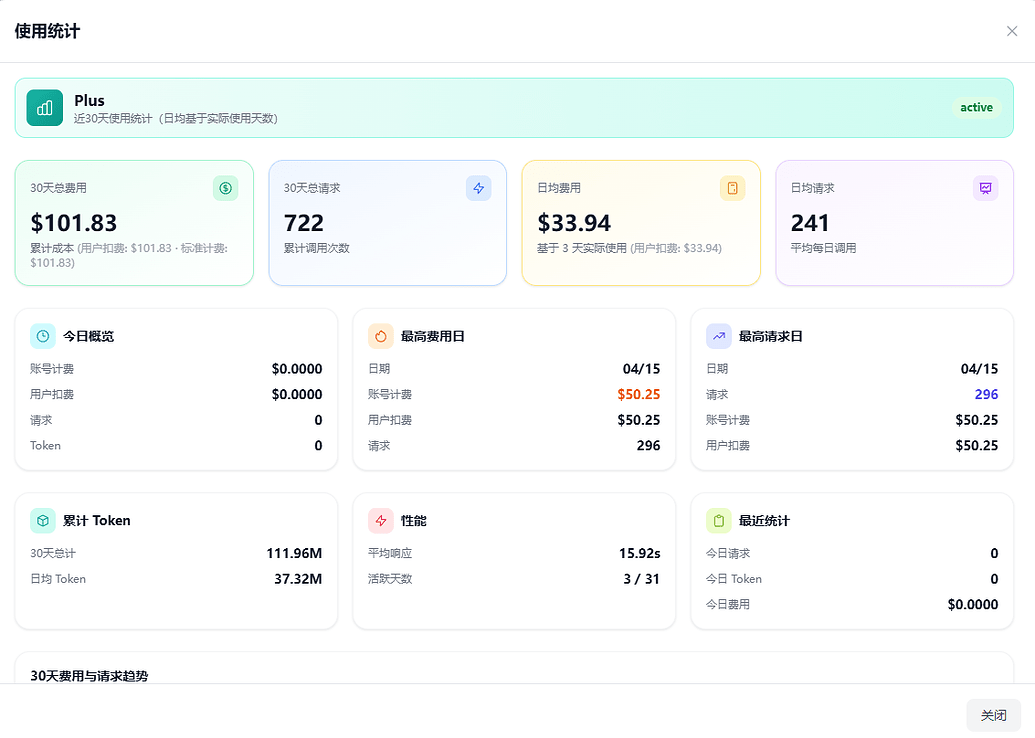Viewport: 1035px width, 738px height.
Task: Click the 用户扣费 $50.25 value in 最高请求日
Action: tap(977, 446)
